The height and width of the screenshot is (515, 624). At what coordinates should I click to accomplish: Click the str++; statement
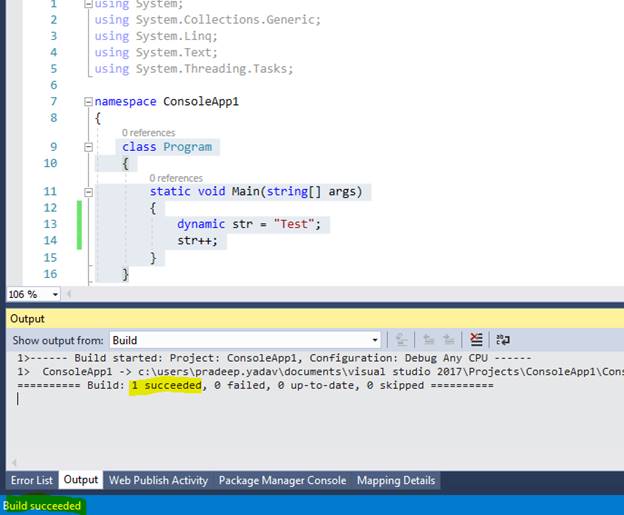[197, 241]
